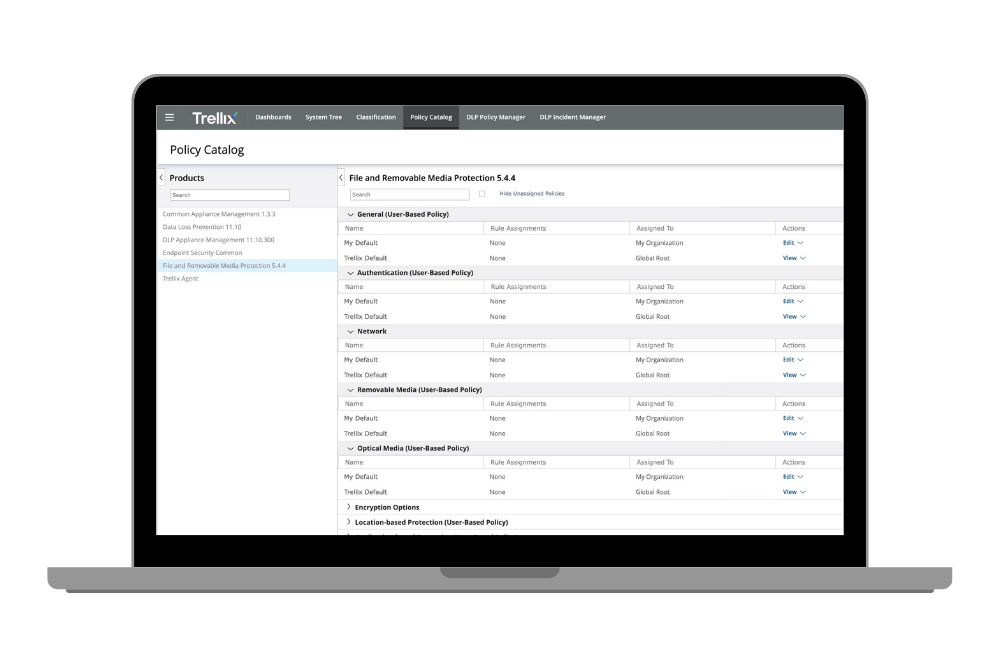Click the Trellix logo
This screenshot has height=667, width=1000.
click(215, 118)
